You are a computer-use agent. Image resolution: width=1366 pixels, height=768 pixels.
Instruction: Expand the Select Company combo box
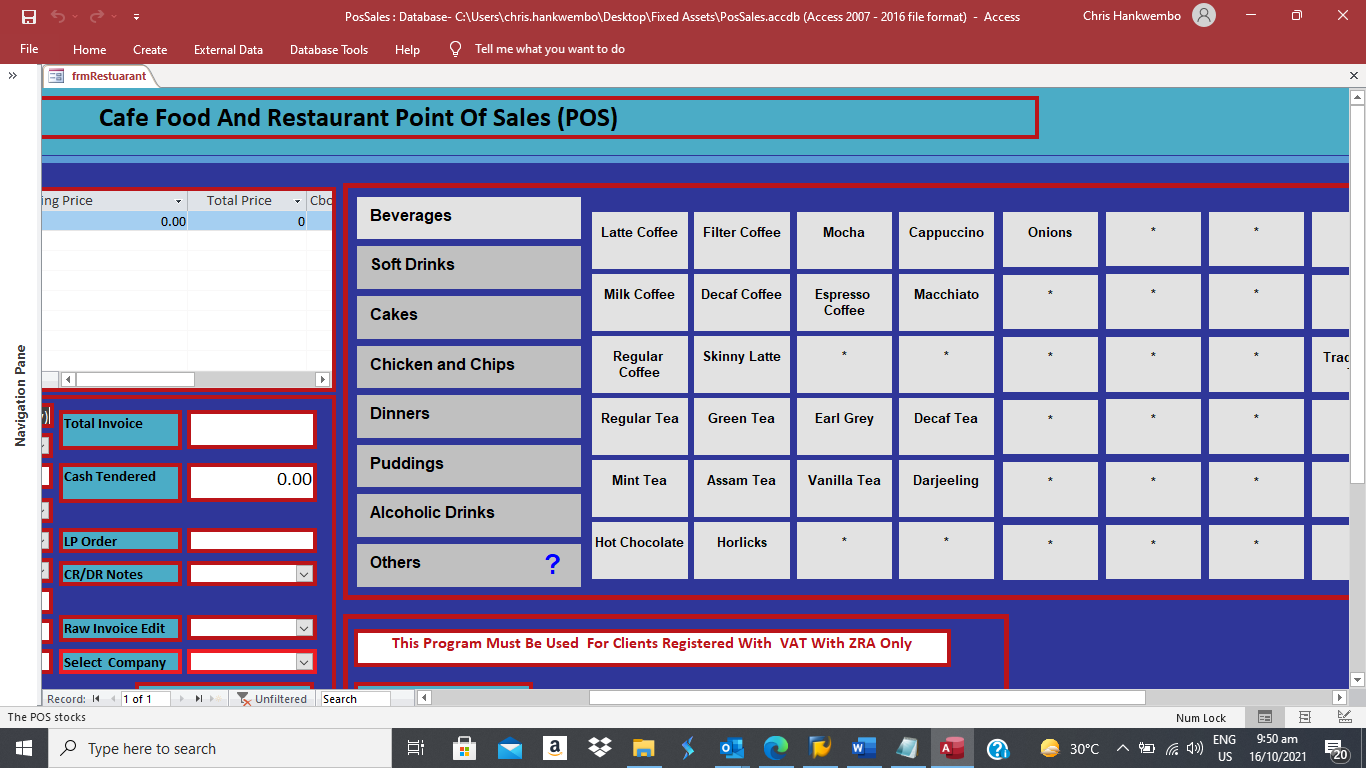click(303, 661)
